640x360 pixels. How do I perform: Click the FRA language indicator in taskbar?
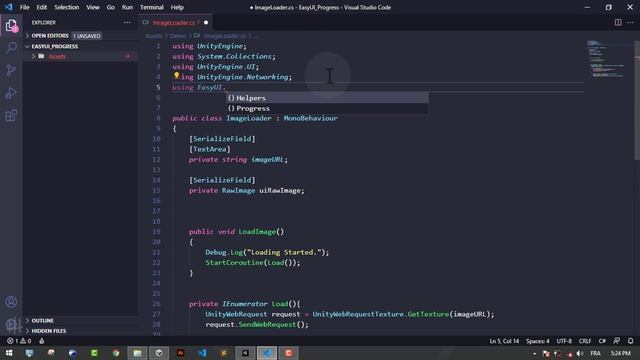[596, 353]
